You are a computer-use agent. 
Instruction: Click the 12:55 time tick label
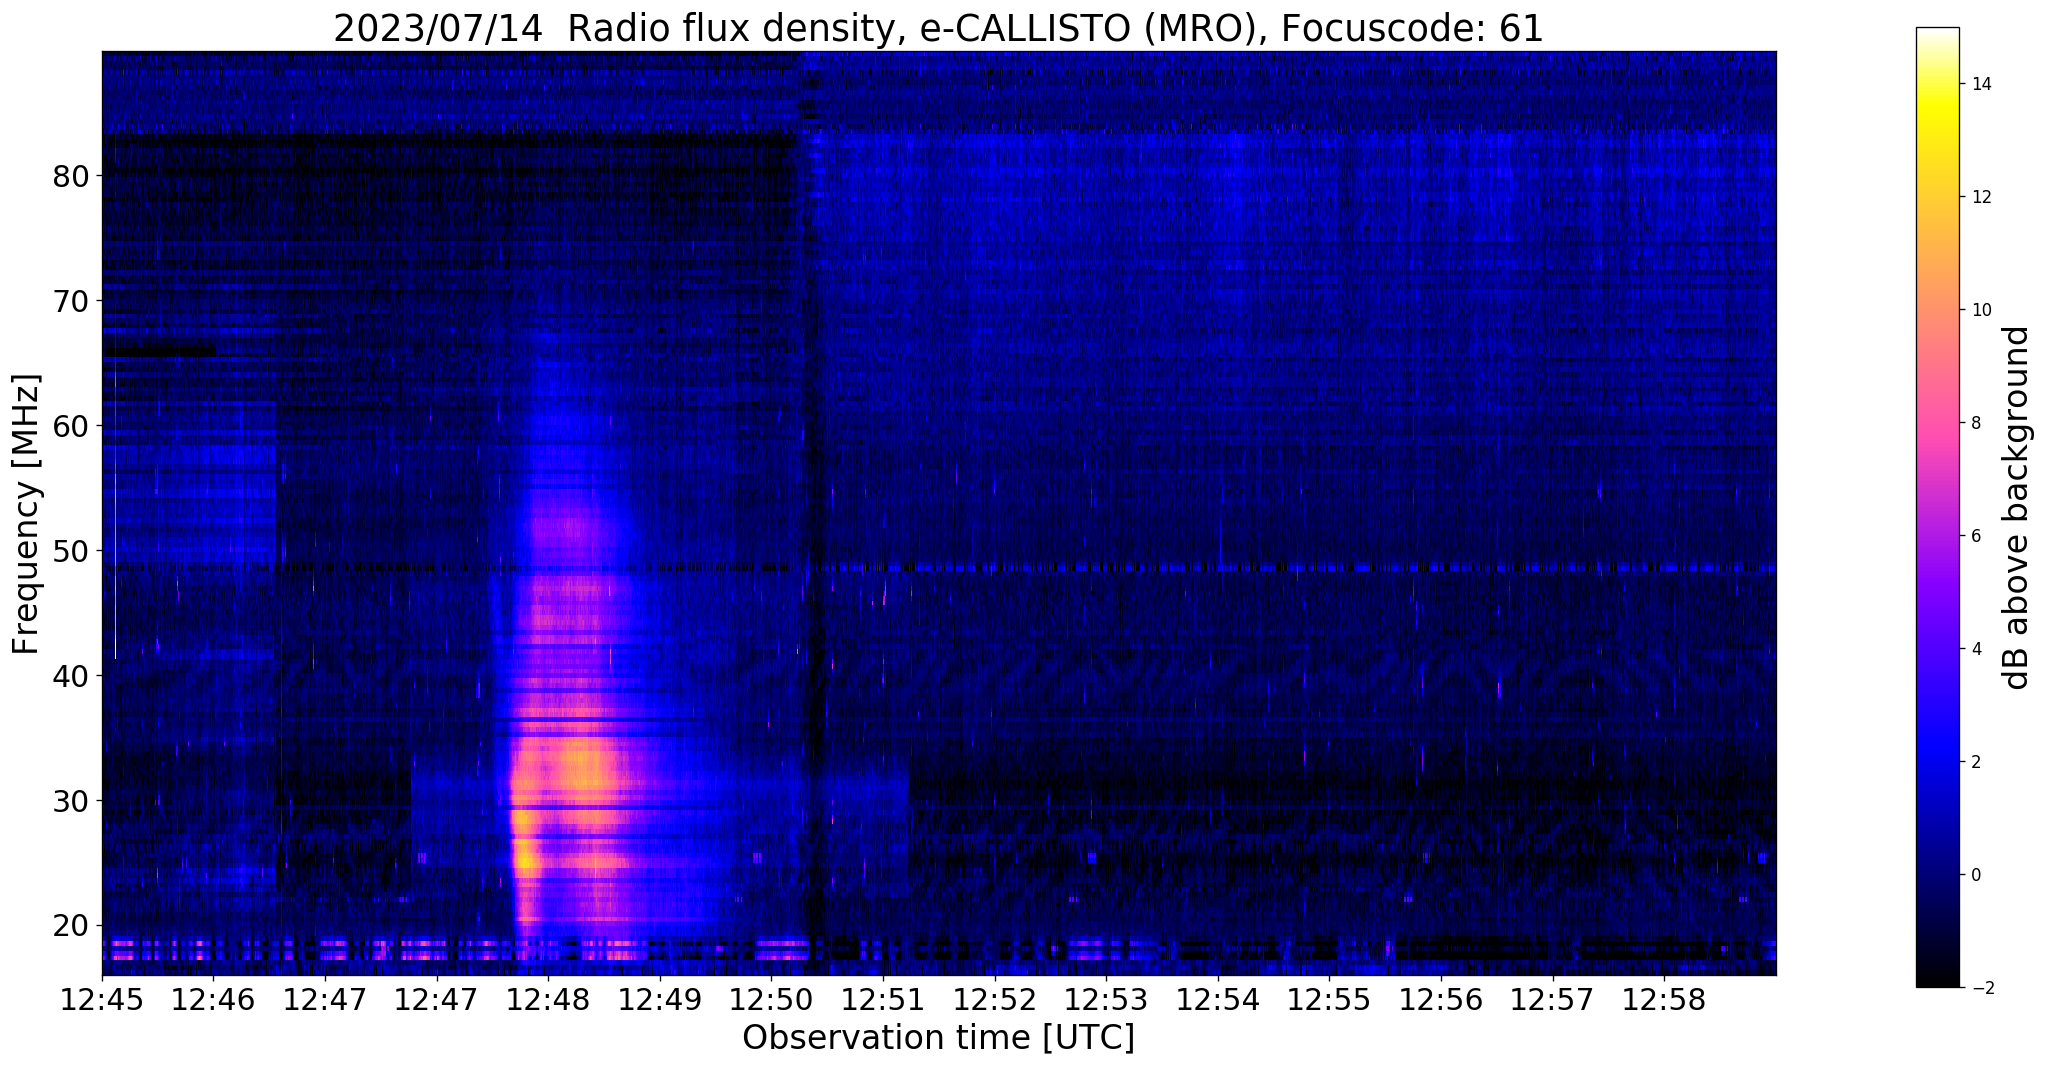(x=1330, y=1001)
